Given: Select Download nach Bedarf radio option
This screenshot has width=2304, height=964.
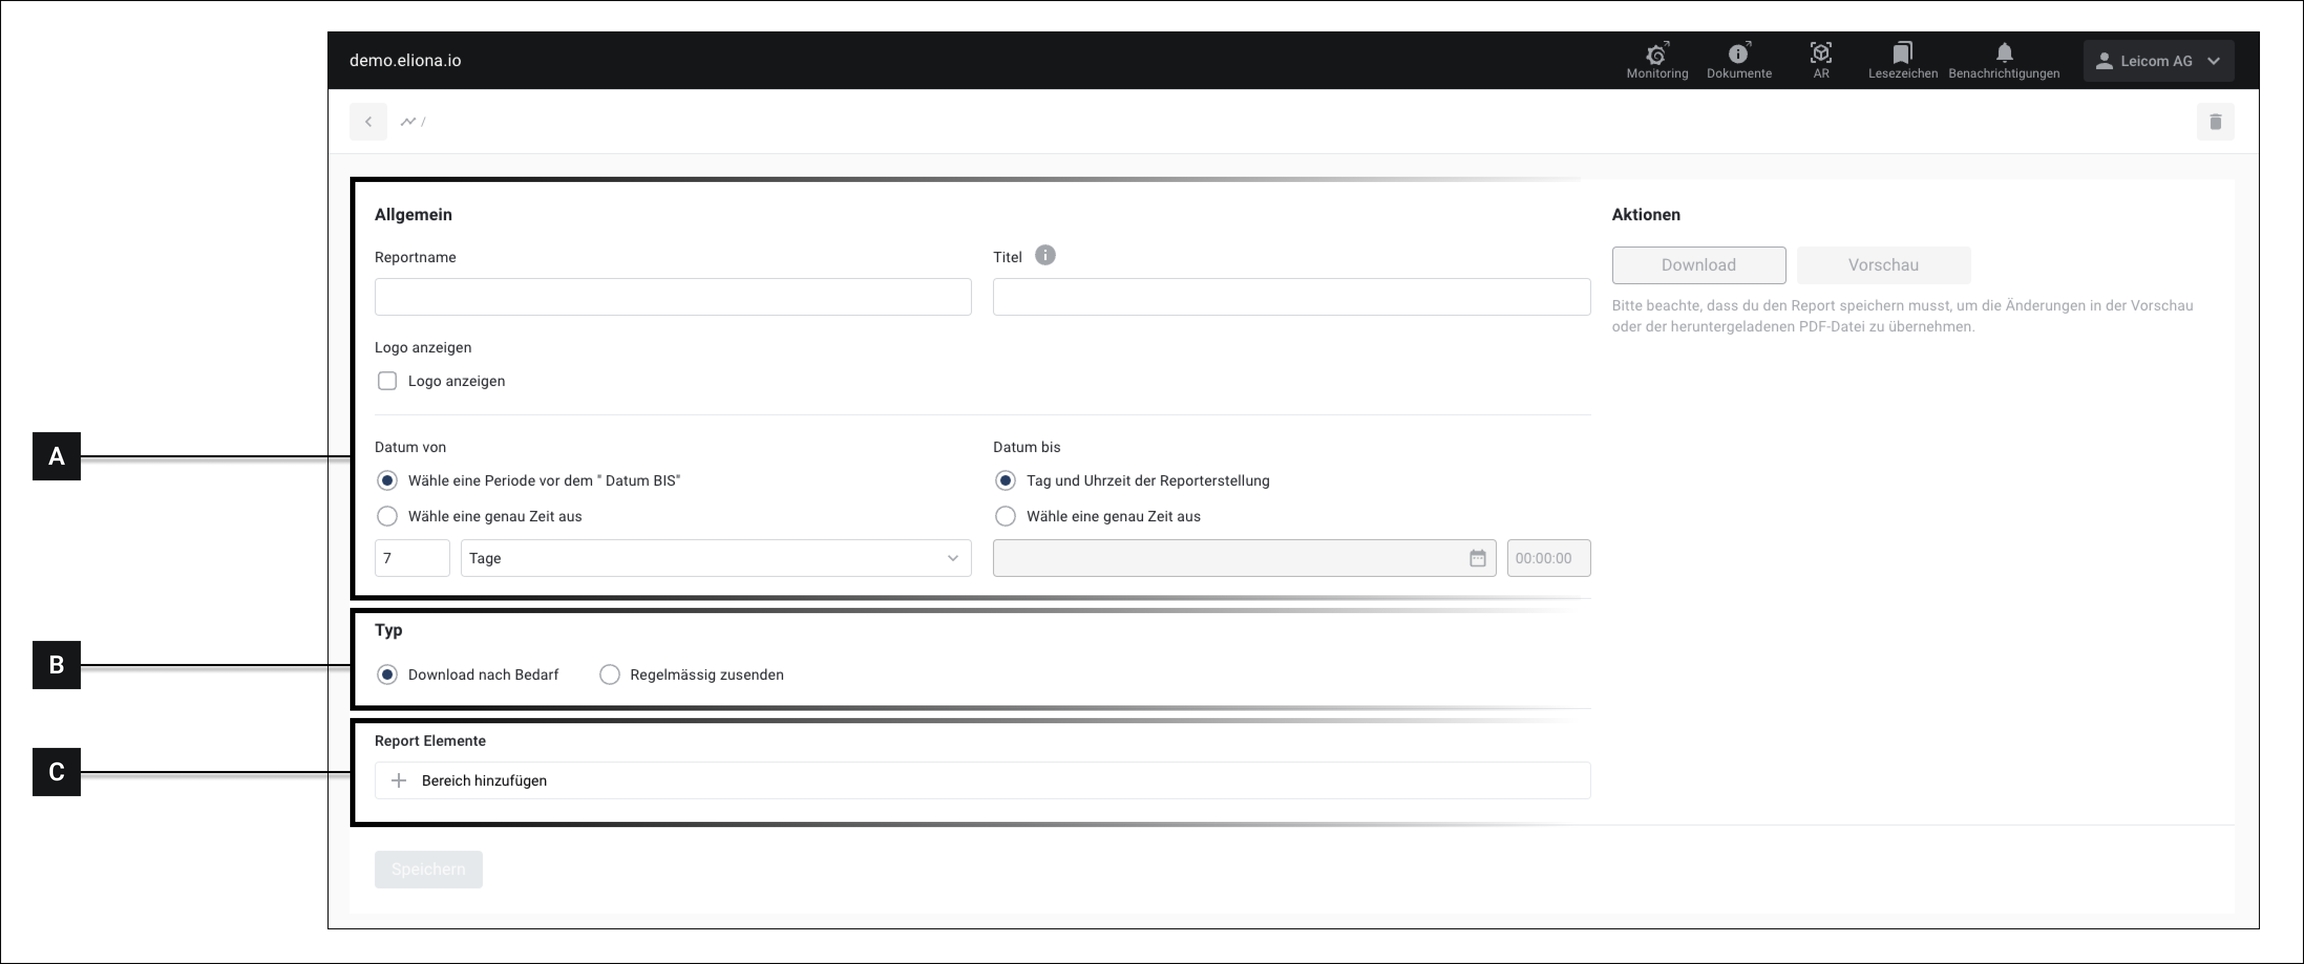Looking at the screenshot, I should [x=387, y=675].
